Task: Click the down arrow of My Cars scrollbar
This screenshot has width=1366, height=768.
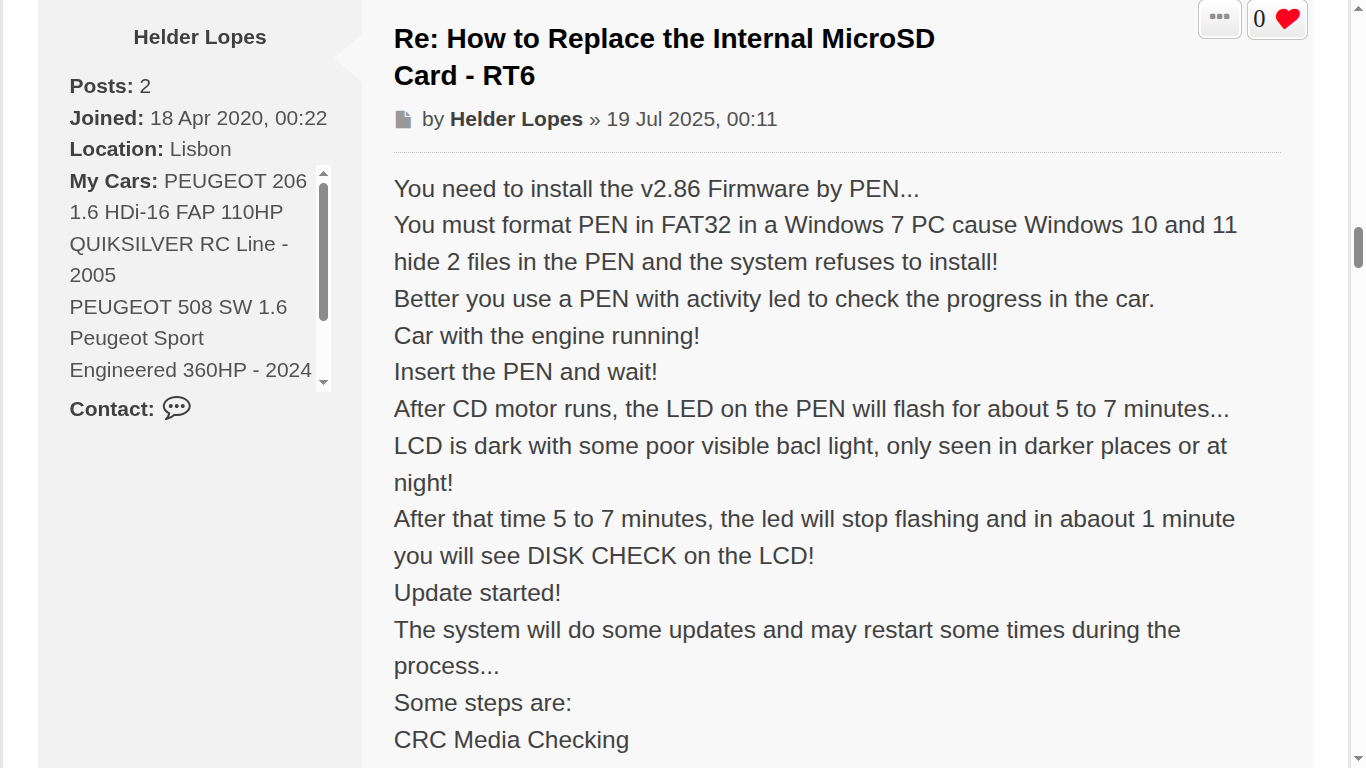Action: (x=323, y=382)
